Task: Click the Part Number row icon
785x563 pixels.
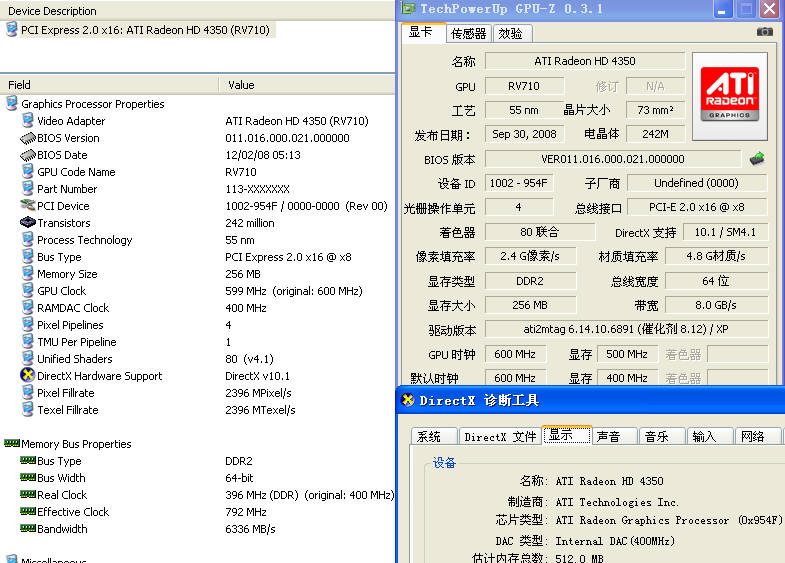Action: coord(28,189)
